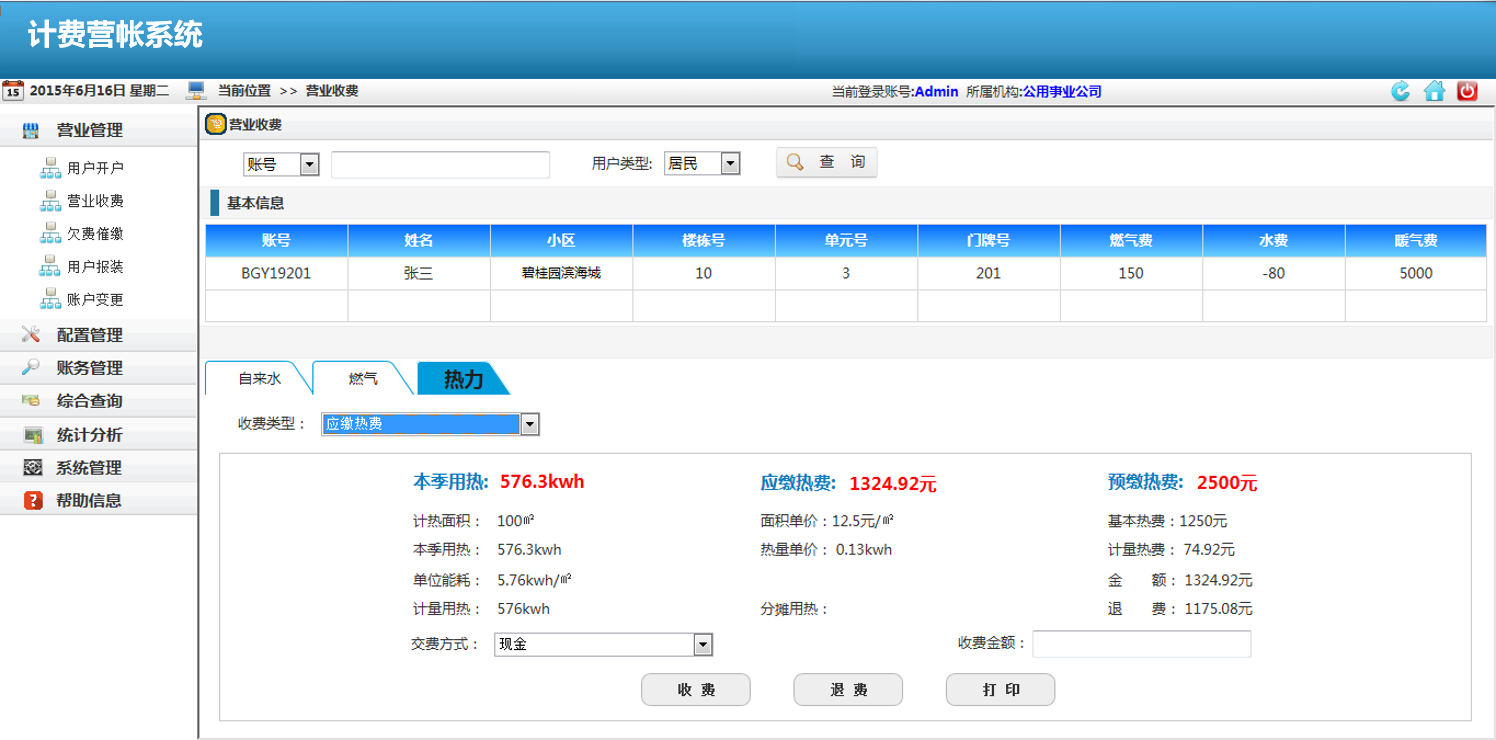The image size is (1496, 740).
Task: Expand the 统计分析 menu section
Action: [99, 435]
